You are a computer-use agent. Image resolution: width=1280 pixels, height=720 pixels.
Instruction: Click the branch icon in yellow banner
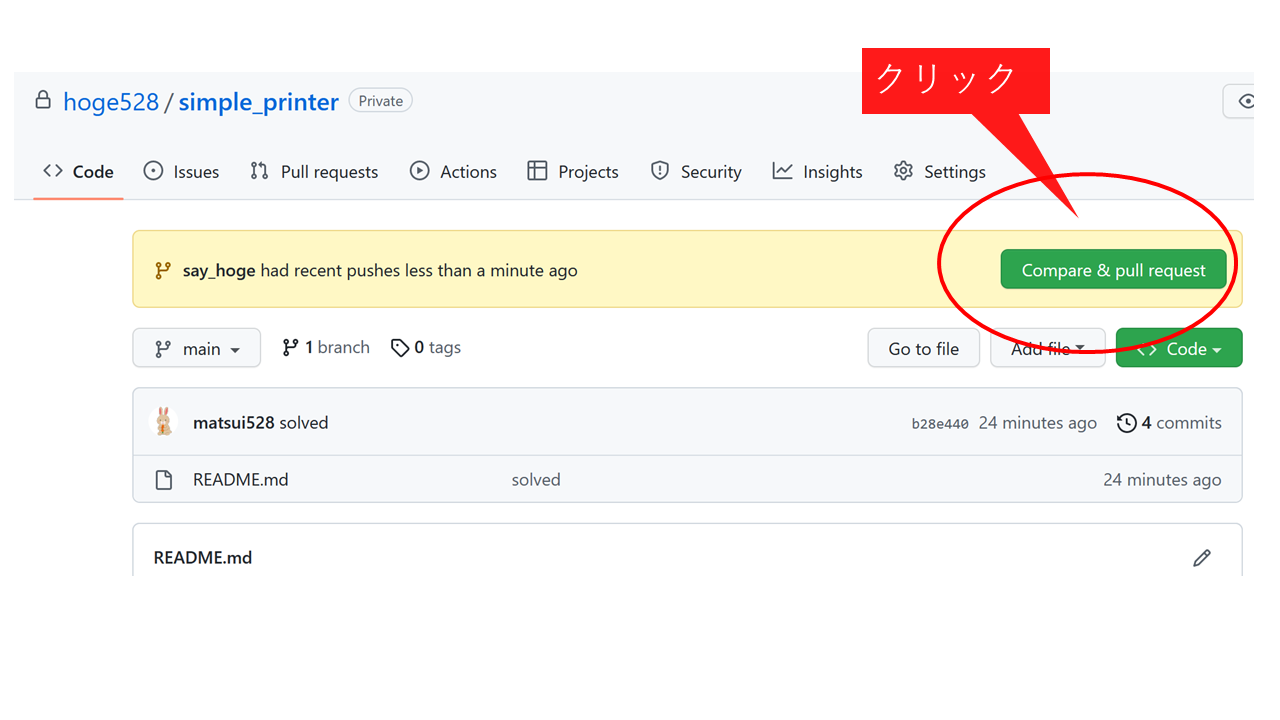(162, 271)
